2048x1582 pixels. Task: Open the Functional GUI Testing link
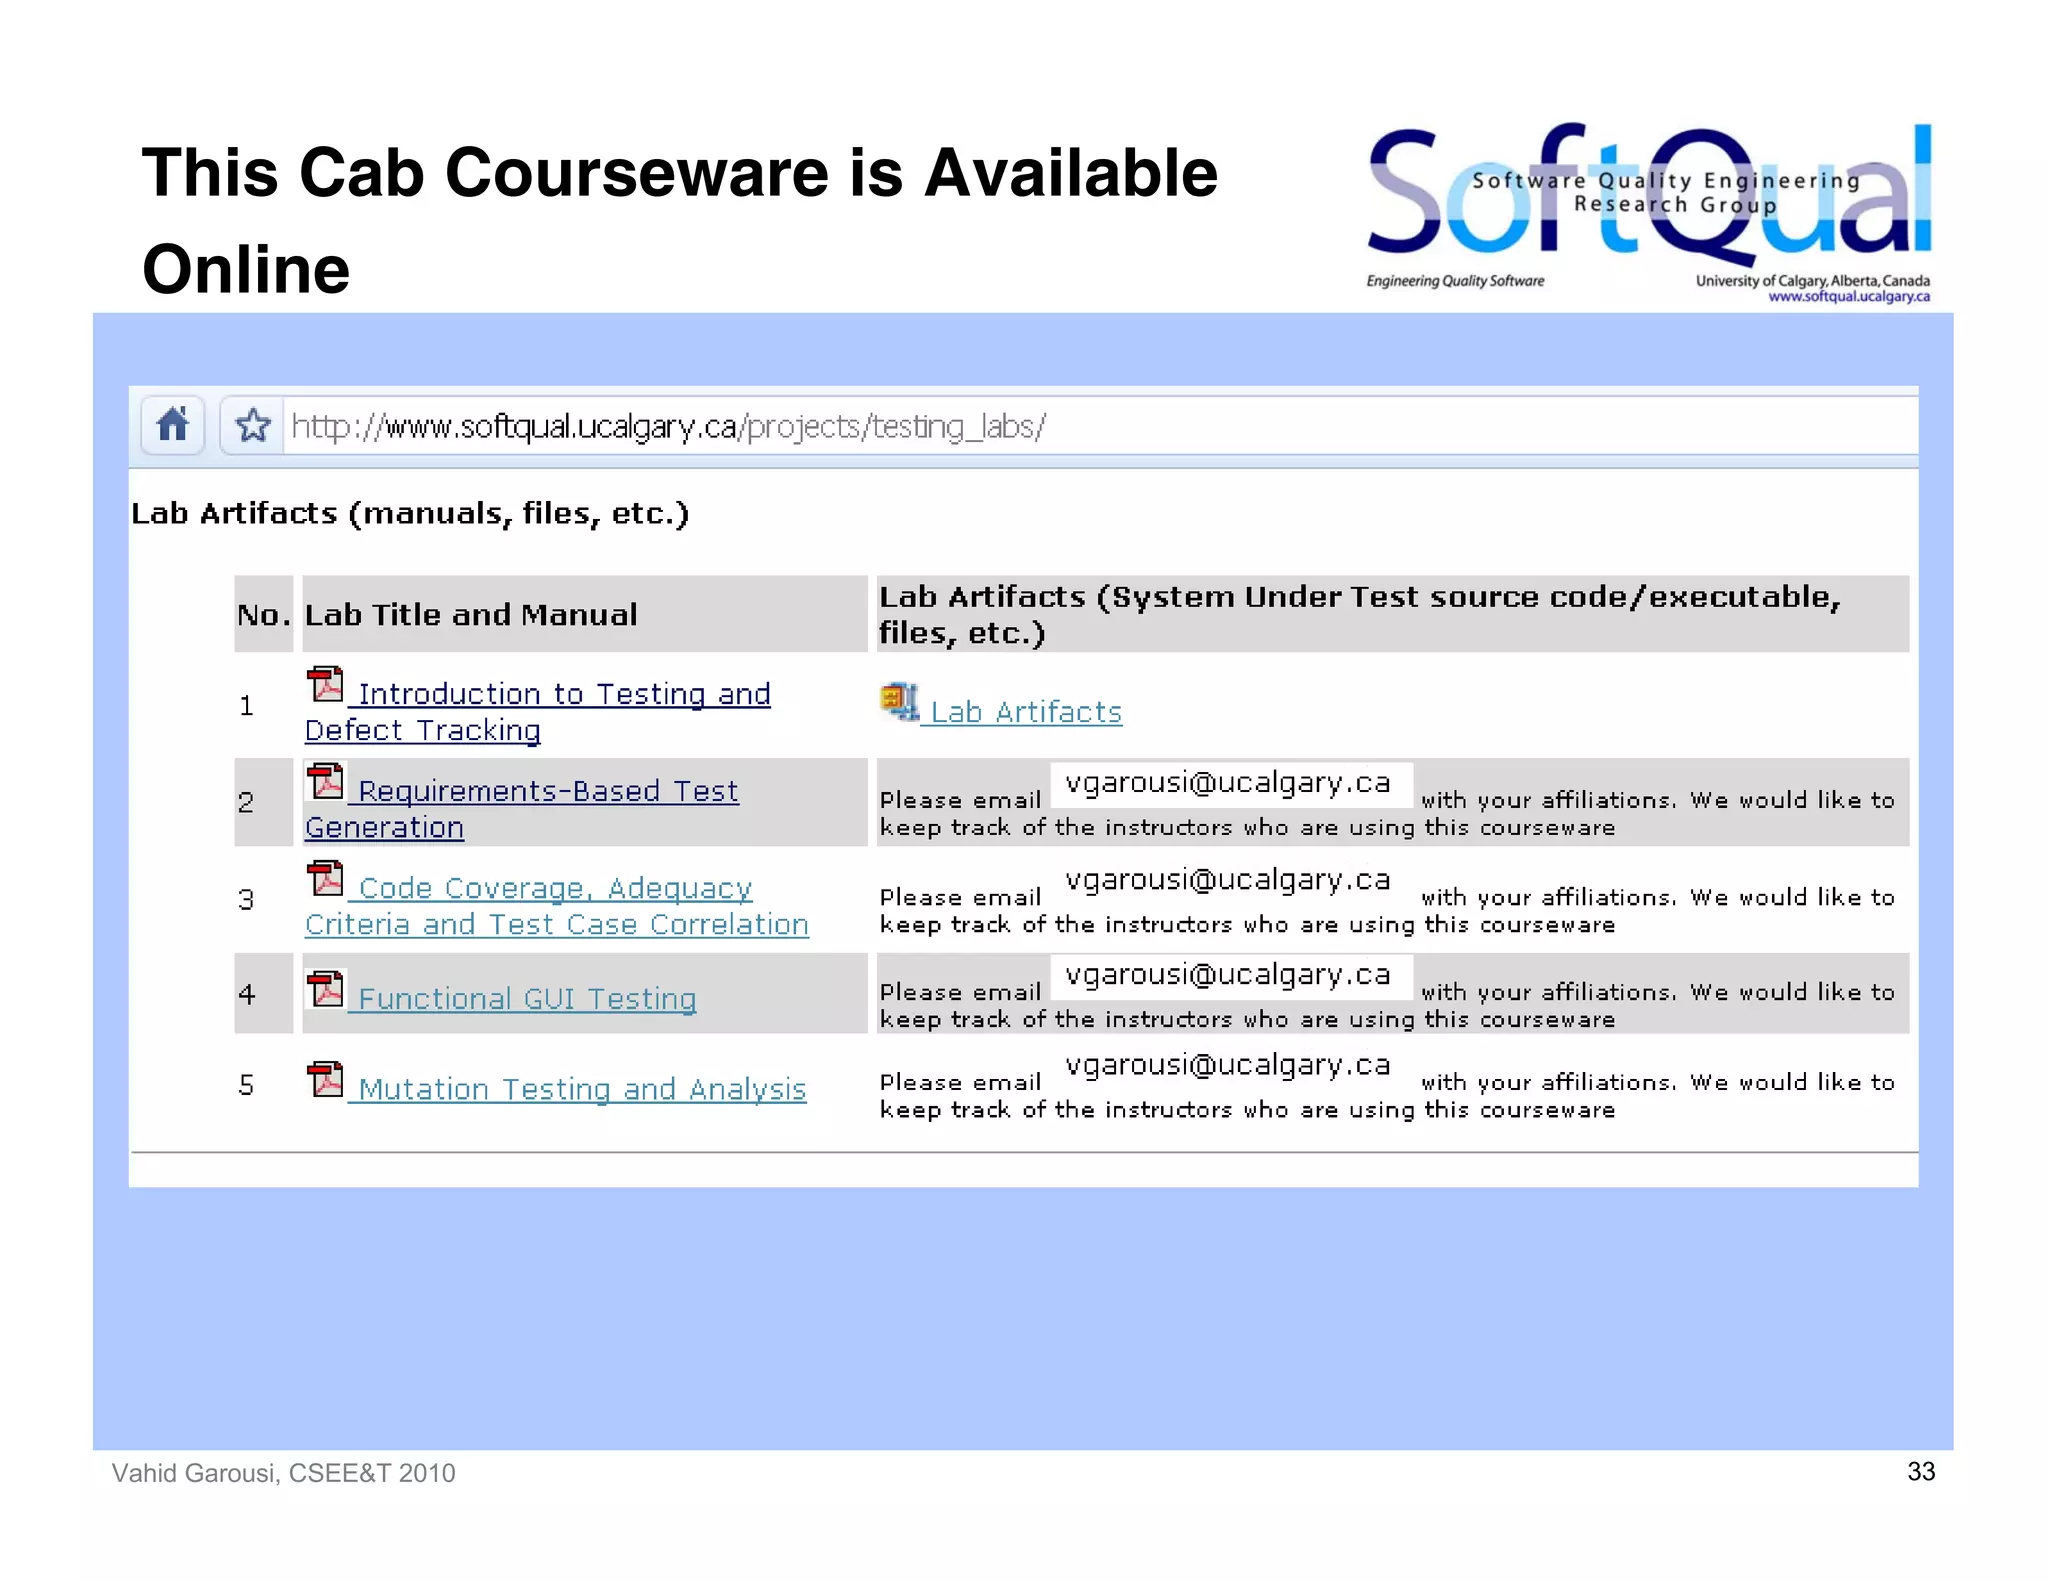527,999
